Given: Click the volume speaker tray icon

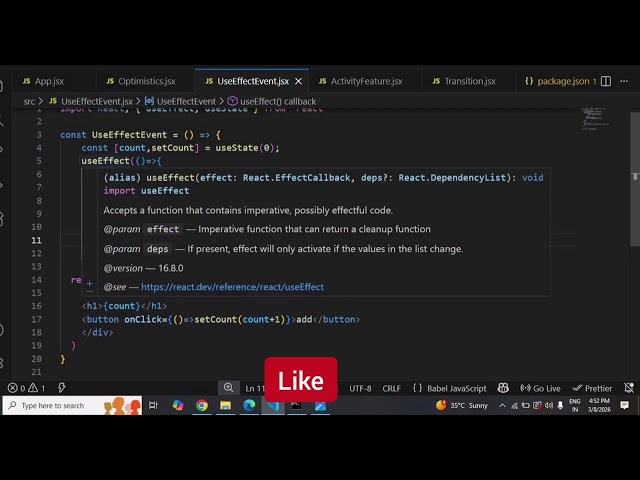Looking at the screenshot, I should pyautogui.click(x=549, y=405).
